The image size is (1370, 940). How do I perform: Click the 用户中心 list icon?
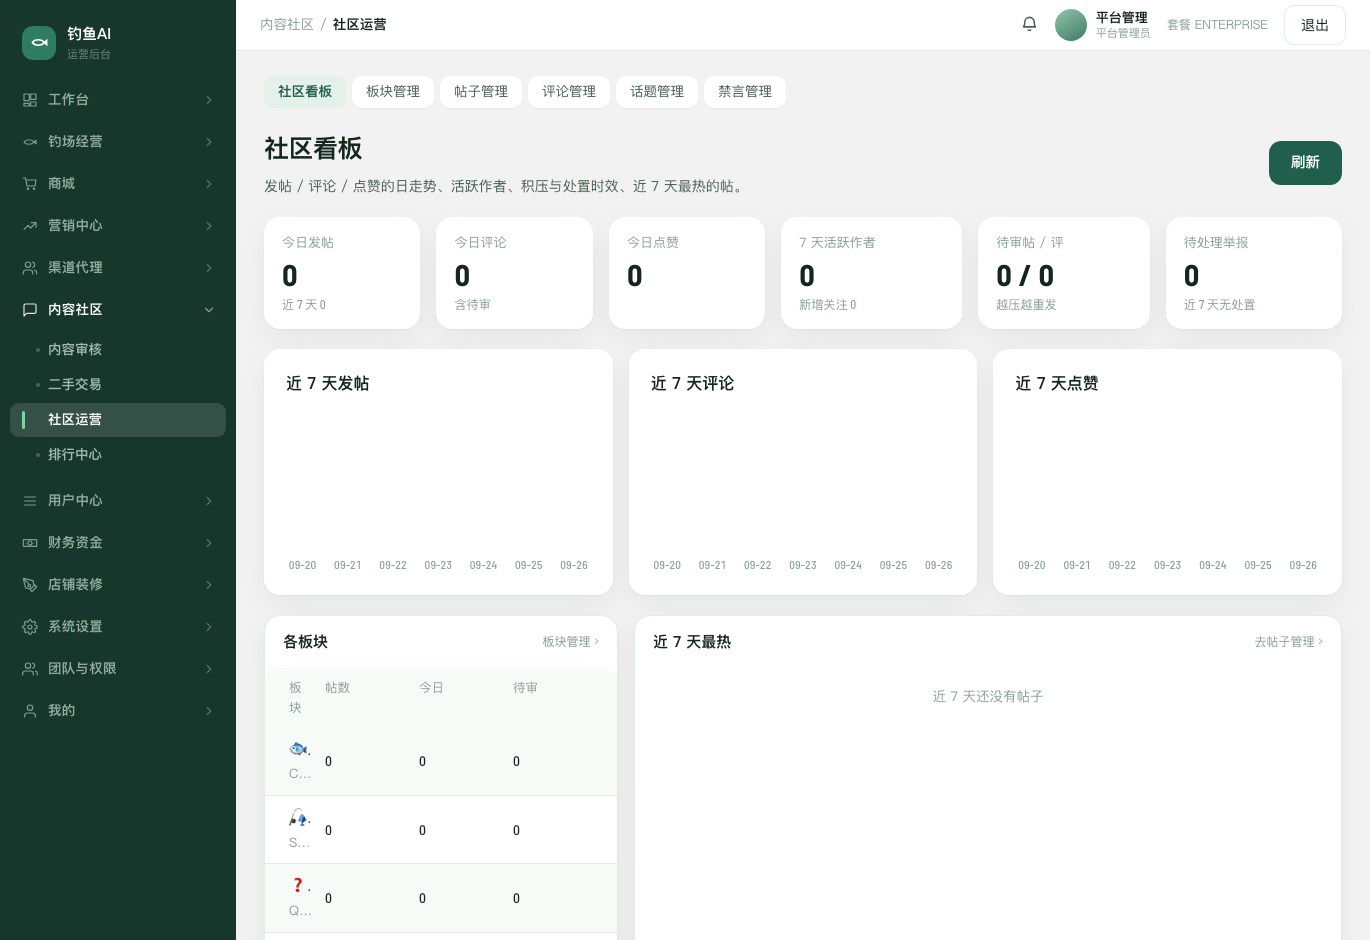click(x=30, y=501)
